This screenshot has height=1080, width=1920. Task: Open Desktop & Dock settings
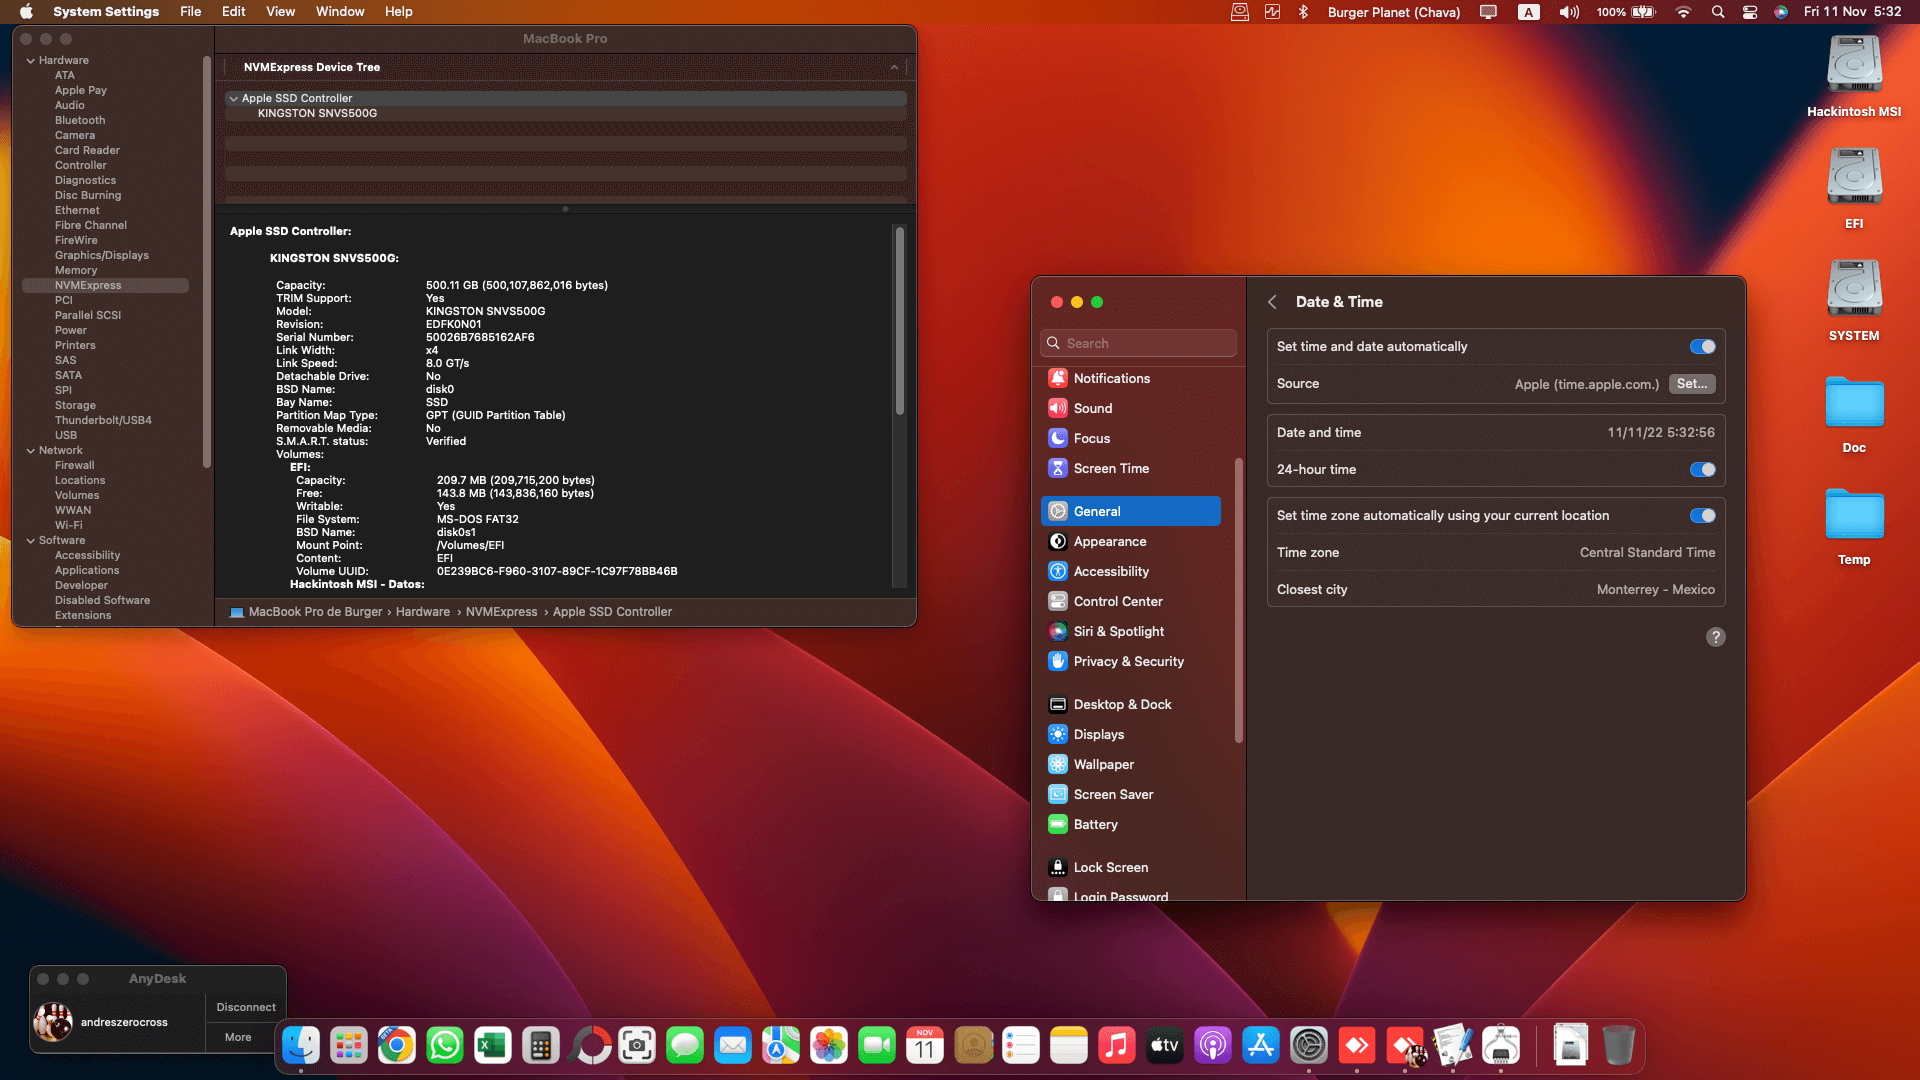click(x=1131, y=704)
